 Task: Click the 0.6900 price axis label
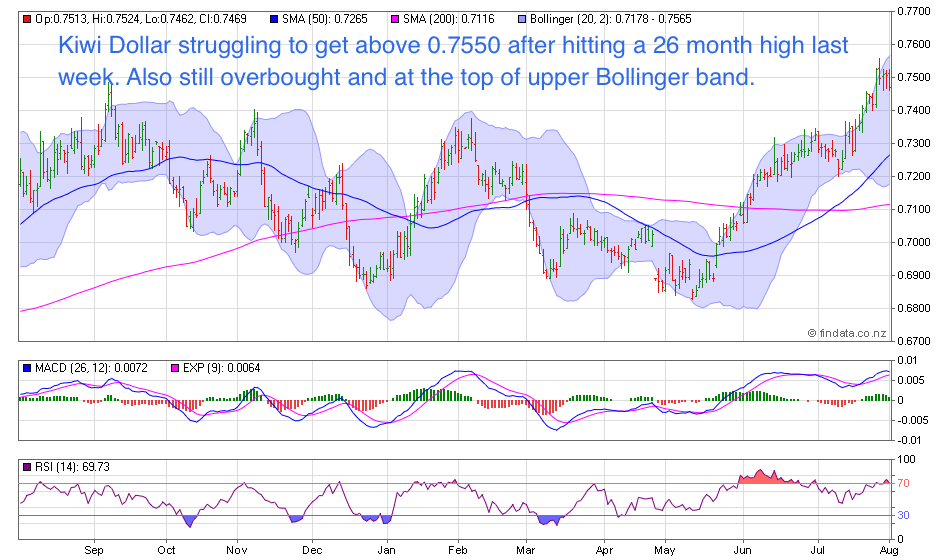(914, 275)
